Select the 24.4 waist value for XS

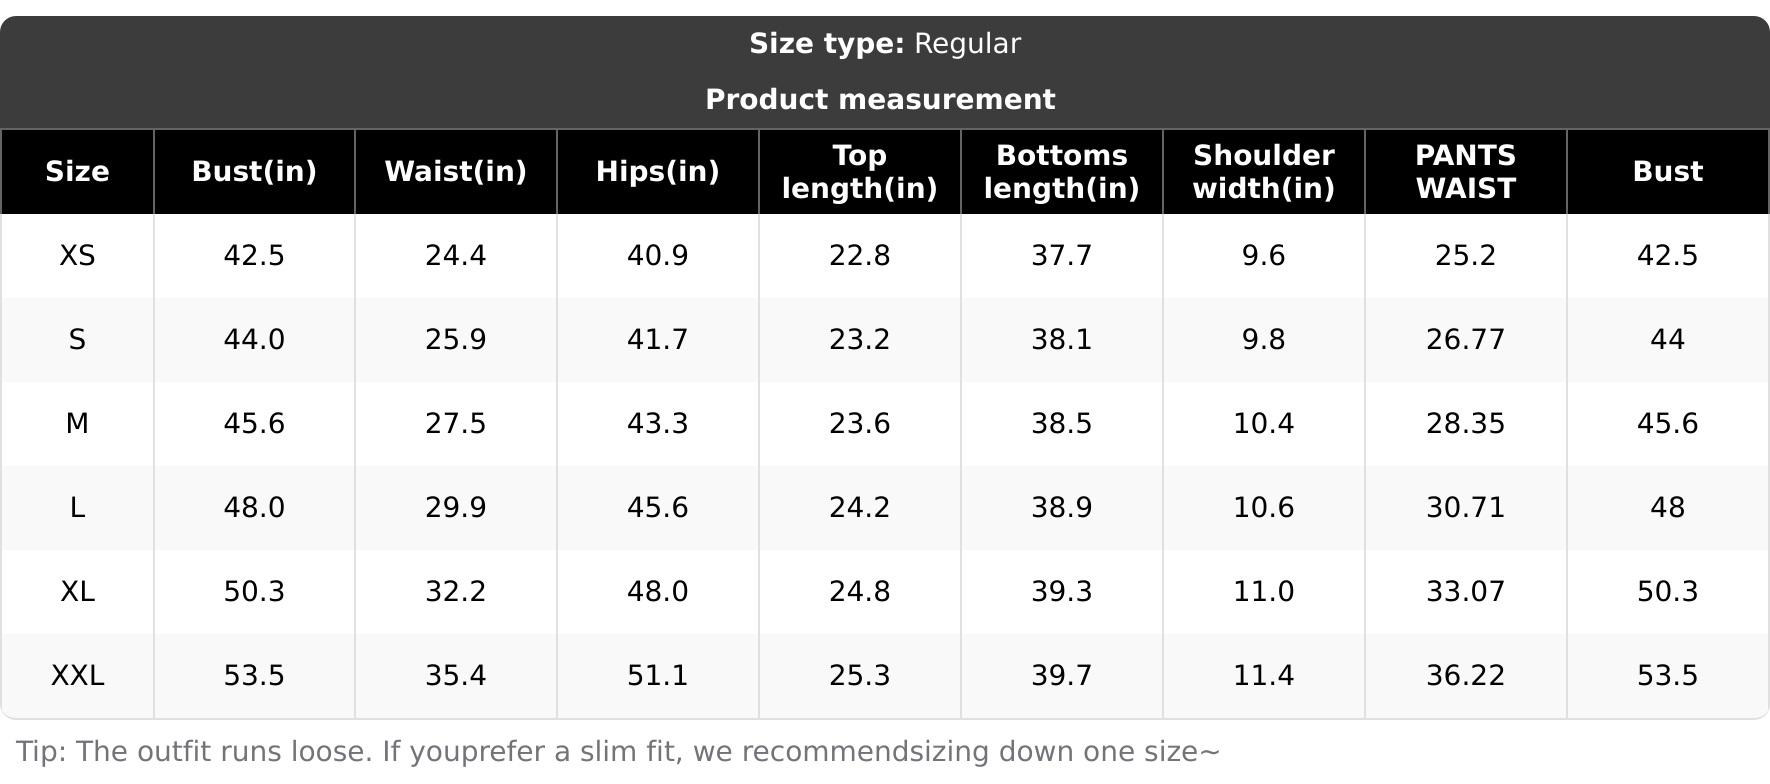[x=456, y=256]
